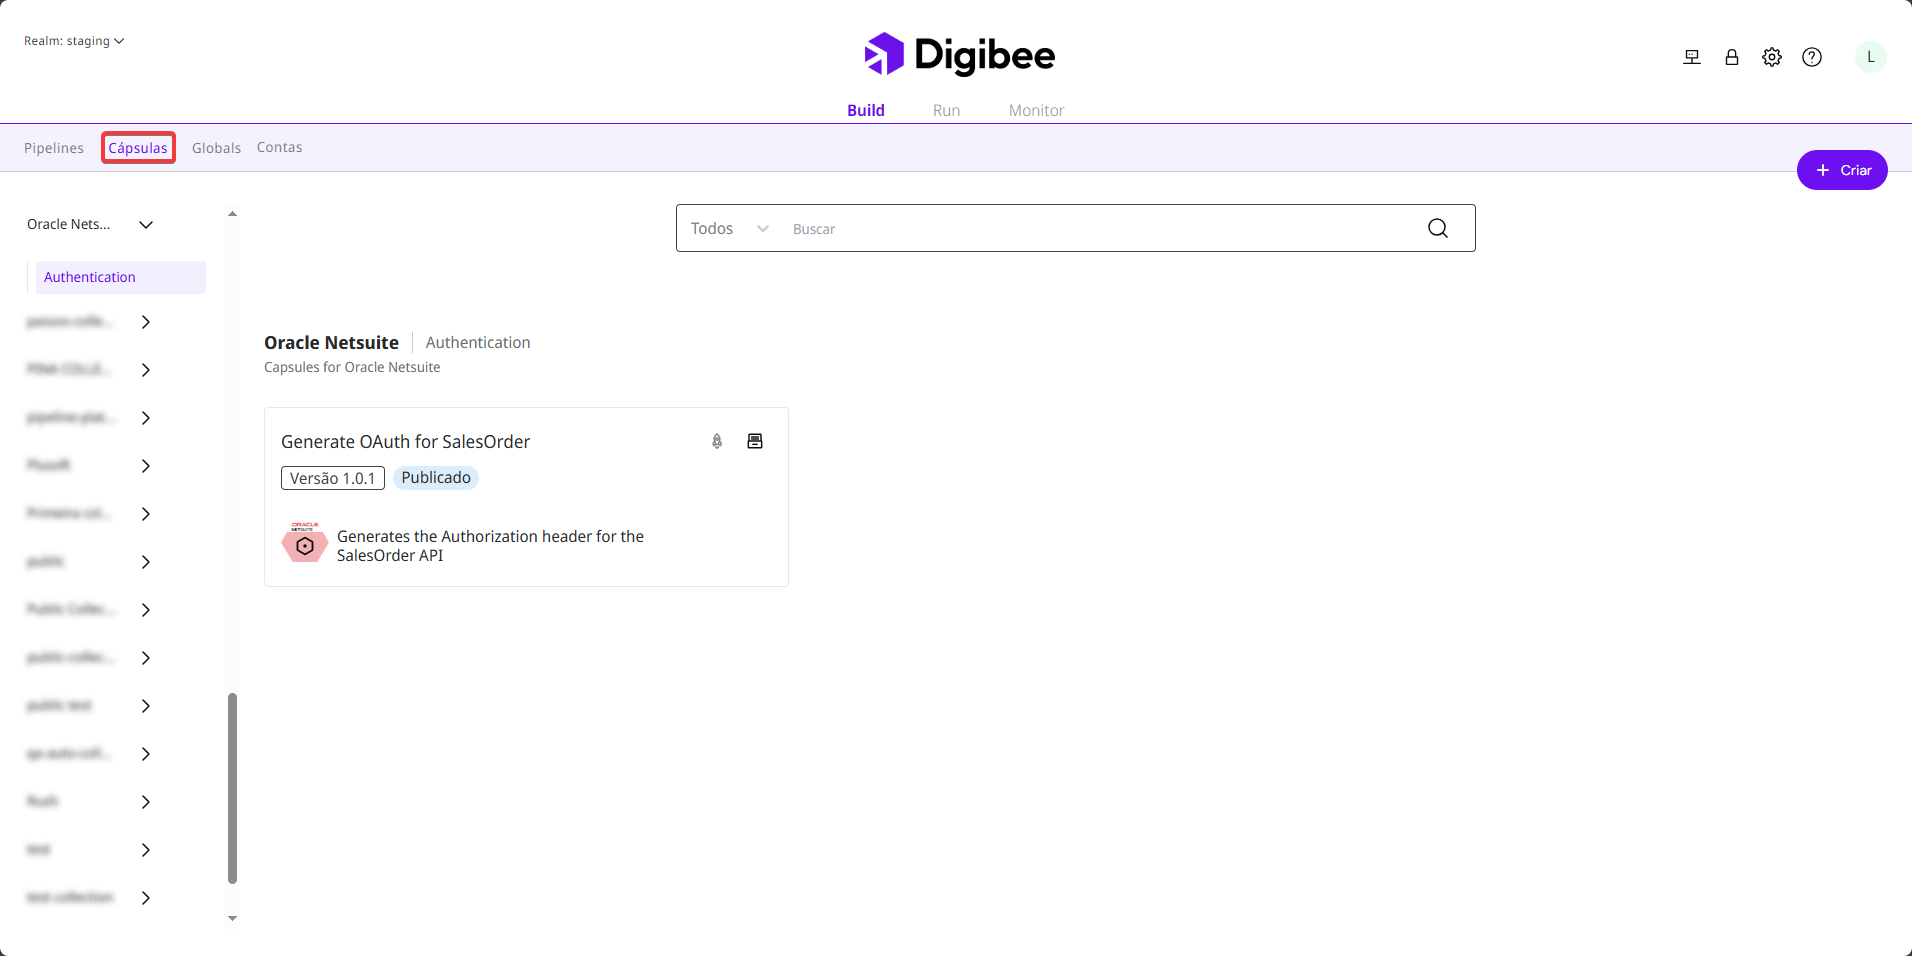
Task: Click the Criar button
Action: 1841,170
